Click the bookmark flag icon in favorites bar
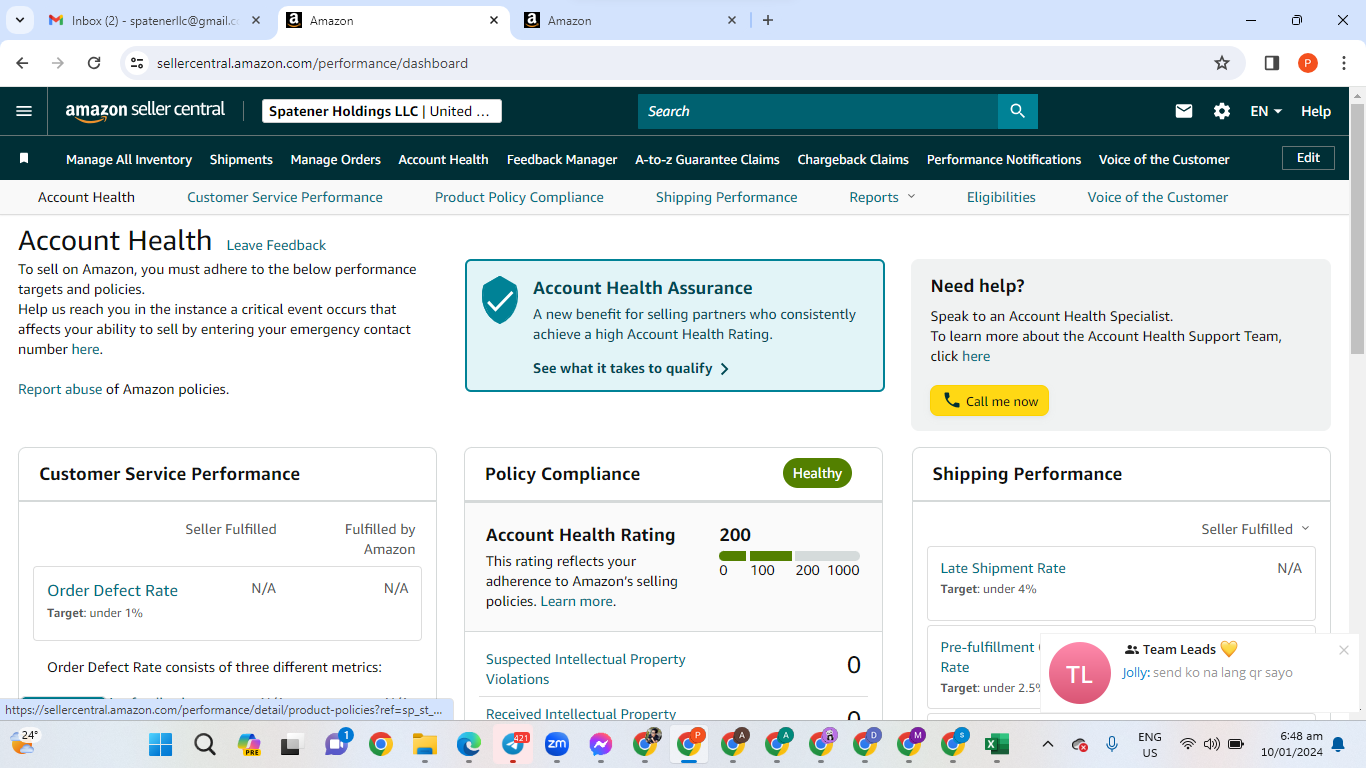This screenshot has width=1366, height=768. [x=24, y=159]
